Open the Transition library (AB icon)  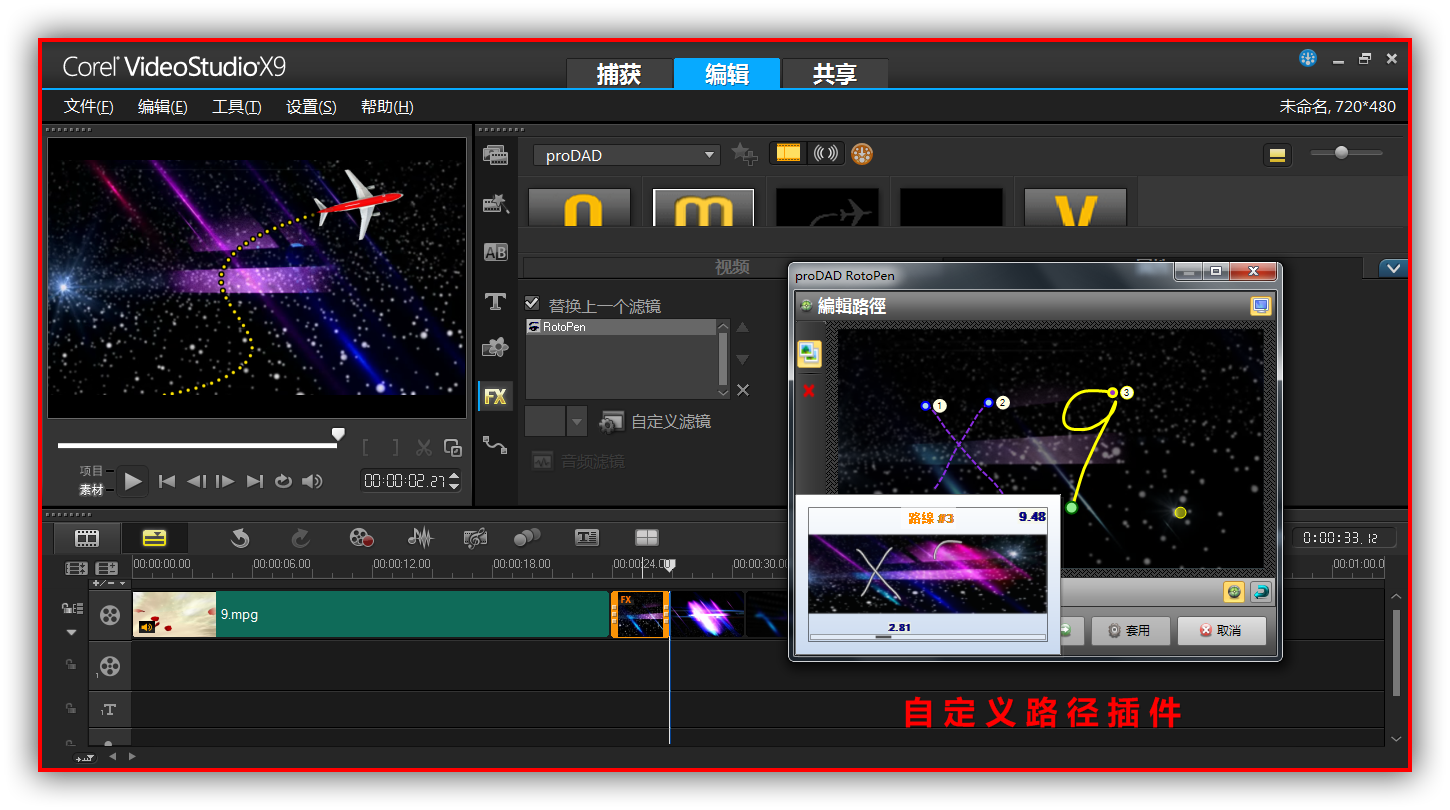pyautogui.click(x=495, y=252)
